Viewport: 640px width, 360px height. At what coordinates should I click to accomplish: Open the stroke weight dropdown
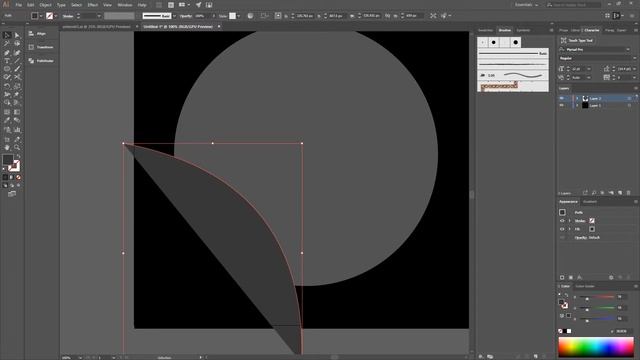(x=99, y=16)
